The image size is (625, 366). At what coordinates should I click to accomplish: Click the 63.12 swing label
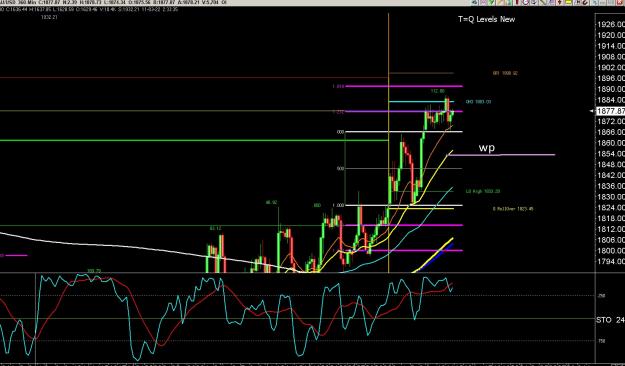[x=216, y=228]
